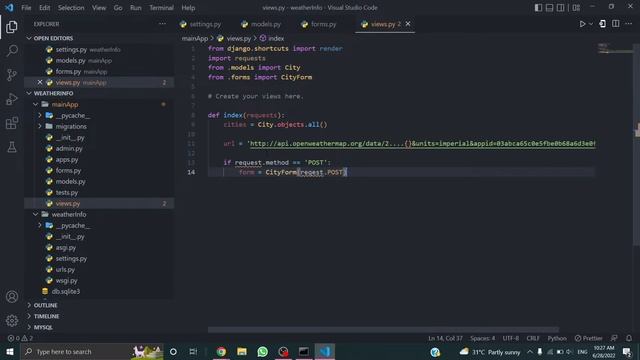Screen dimensions: 640x360
Task: Open Run and Debug view
Action: click(12, 99)
